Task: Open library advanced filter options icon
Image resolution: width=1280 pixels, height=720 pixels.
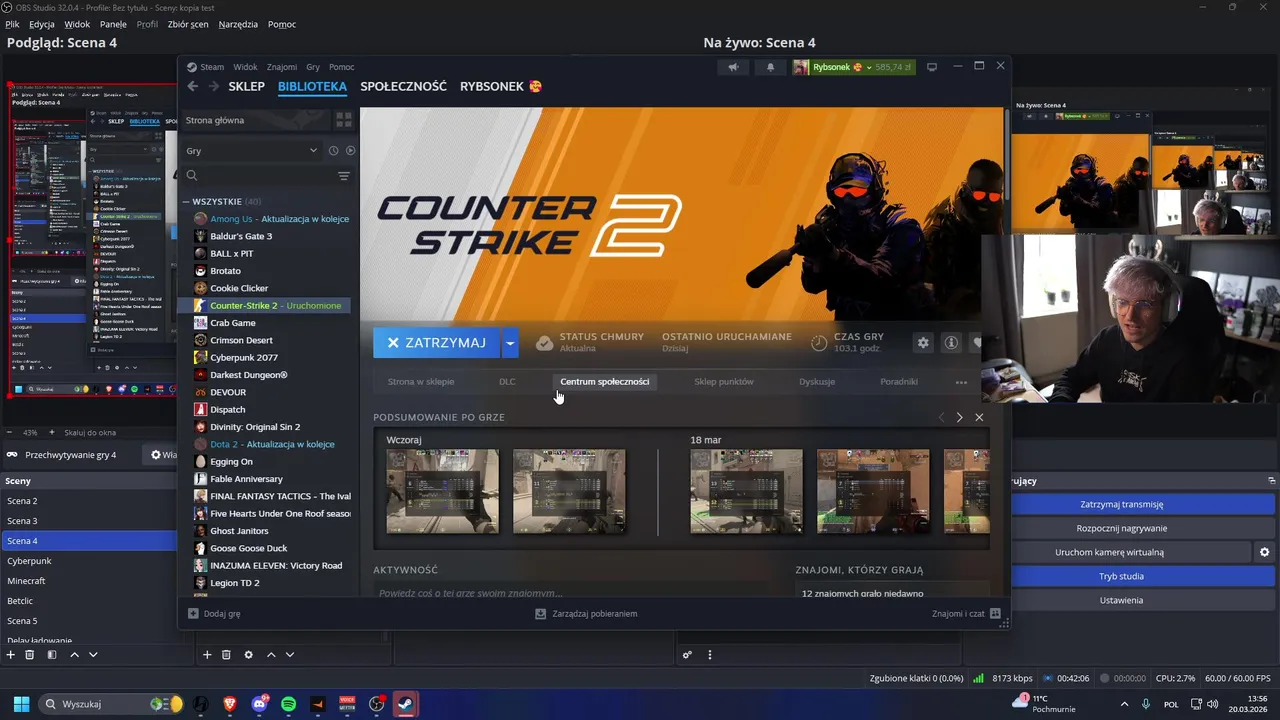Action: [344, 176]
